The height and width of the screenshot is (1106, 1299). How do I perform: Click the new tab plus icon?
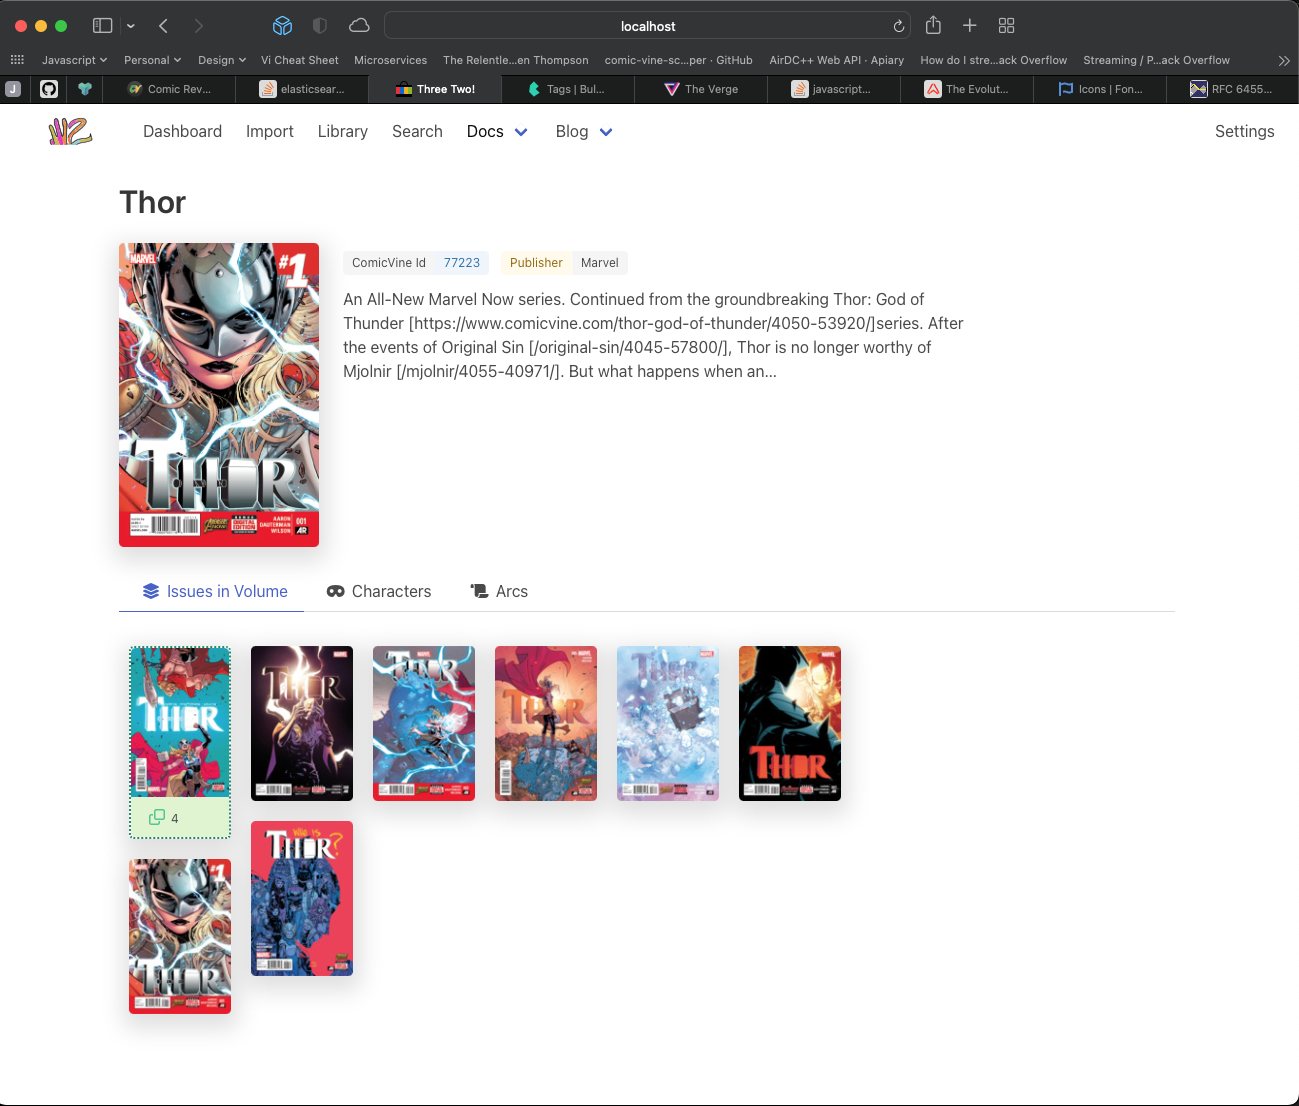click(x=969, y=26)
